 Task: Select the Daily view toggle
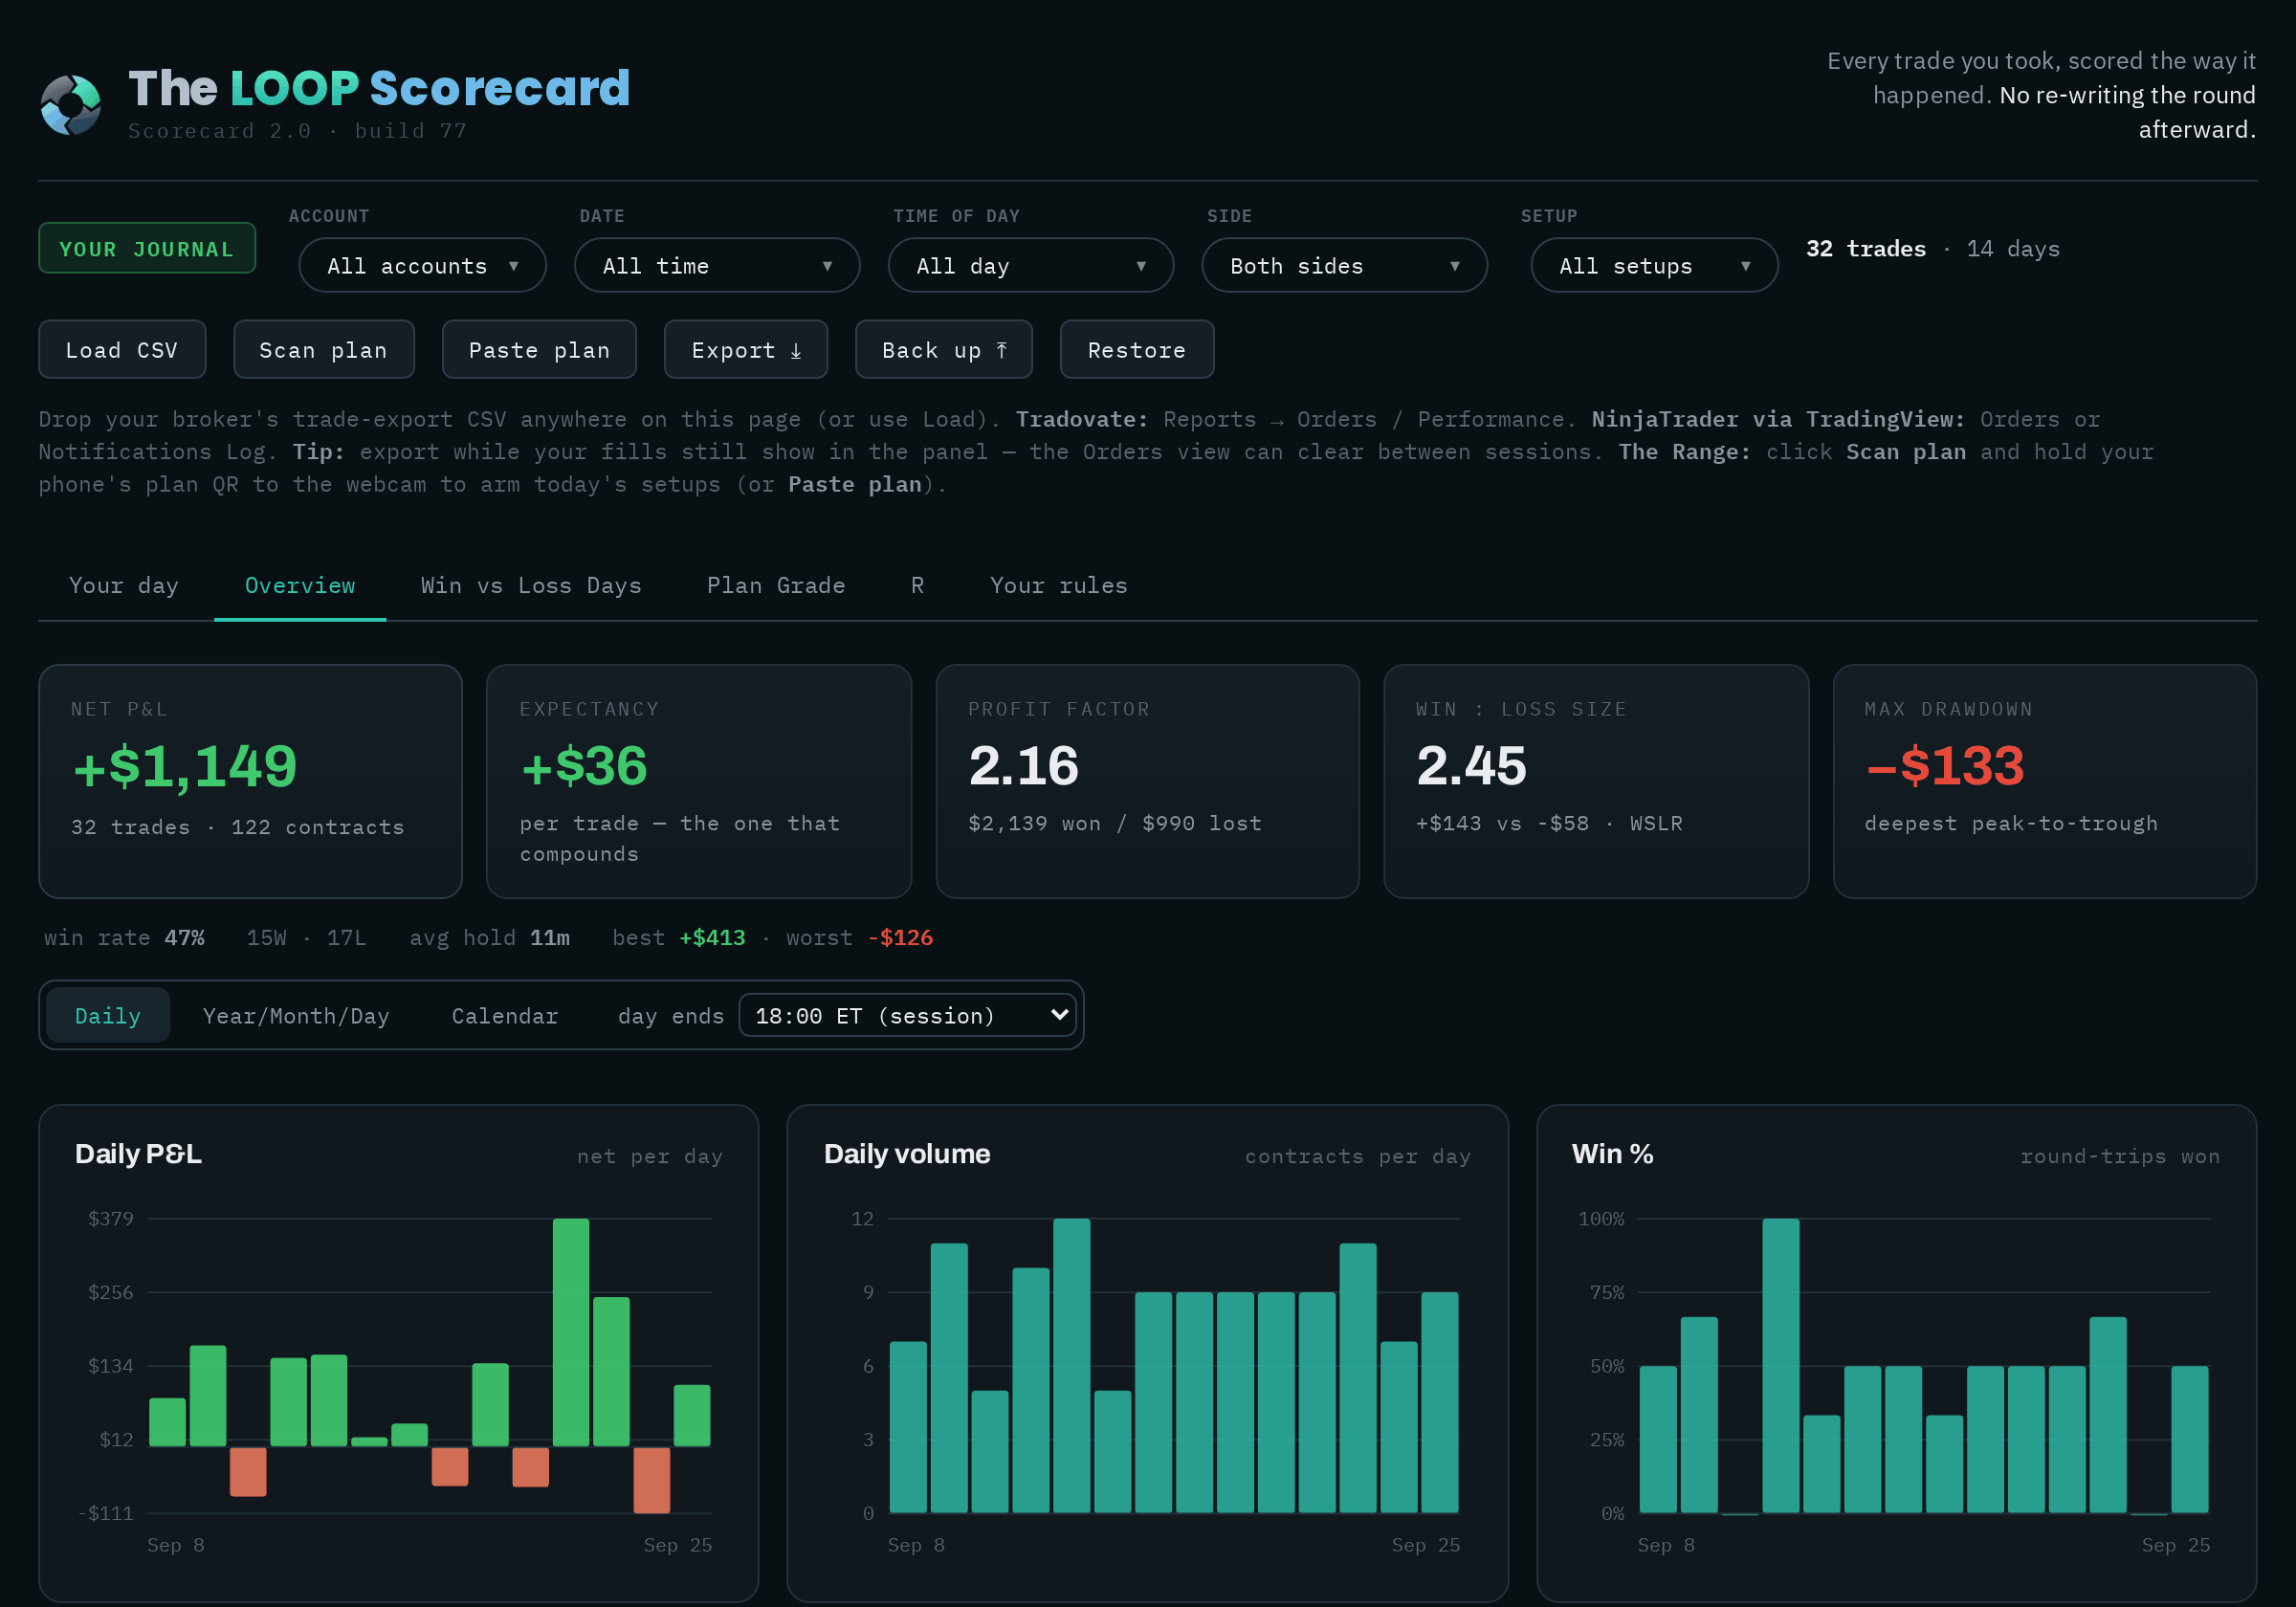pos(108,1015)
